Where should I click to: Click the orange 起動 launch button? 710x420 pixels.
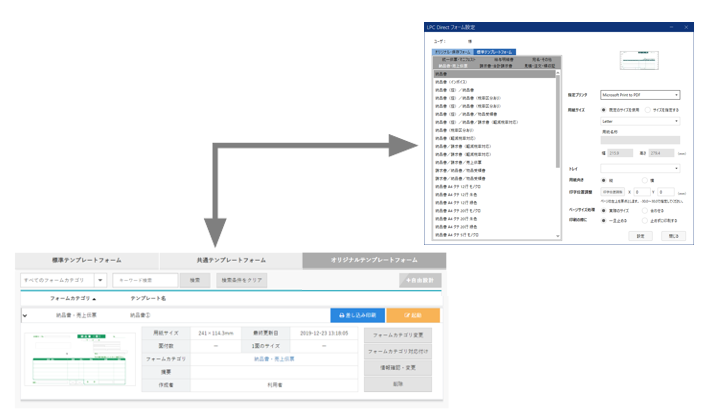coord(413,315)
